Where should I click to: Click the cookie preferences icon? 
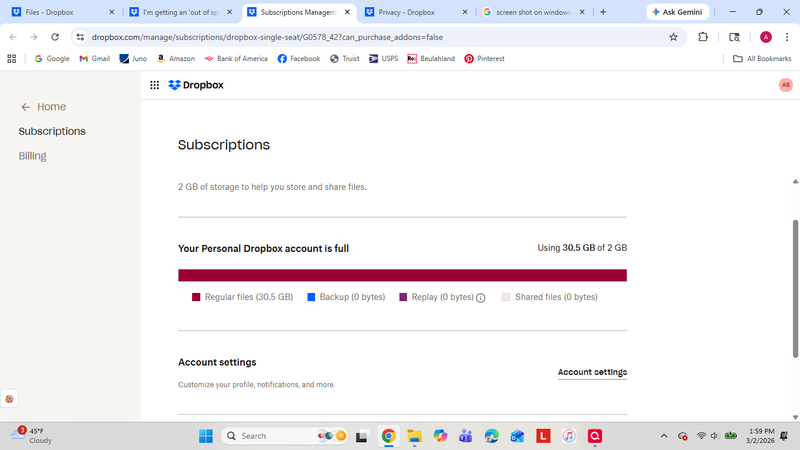10,398
